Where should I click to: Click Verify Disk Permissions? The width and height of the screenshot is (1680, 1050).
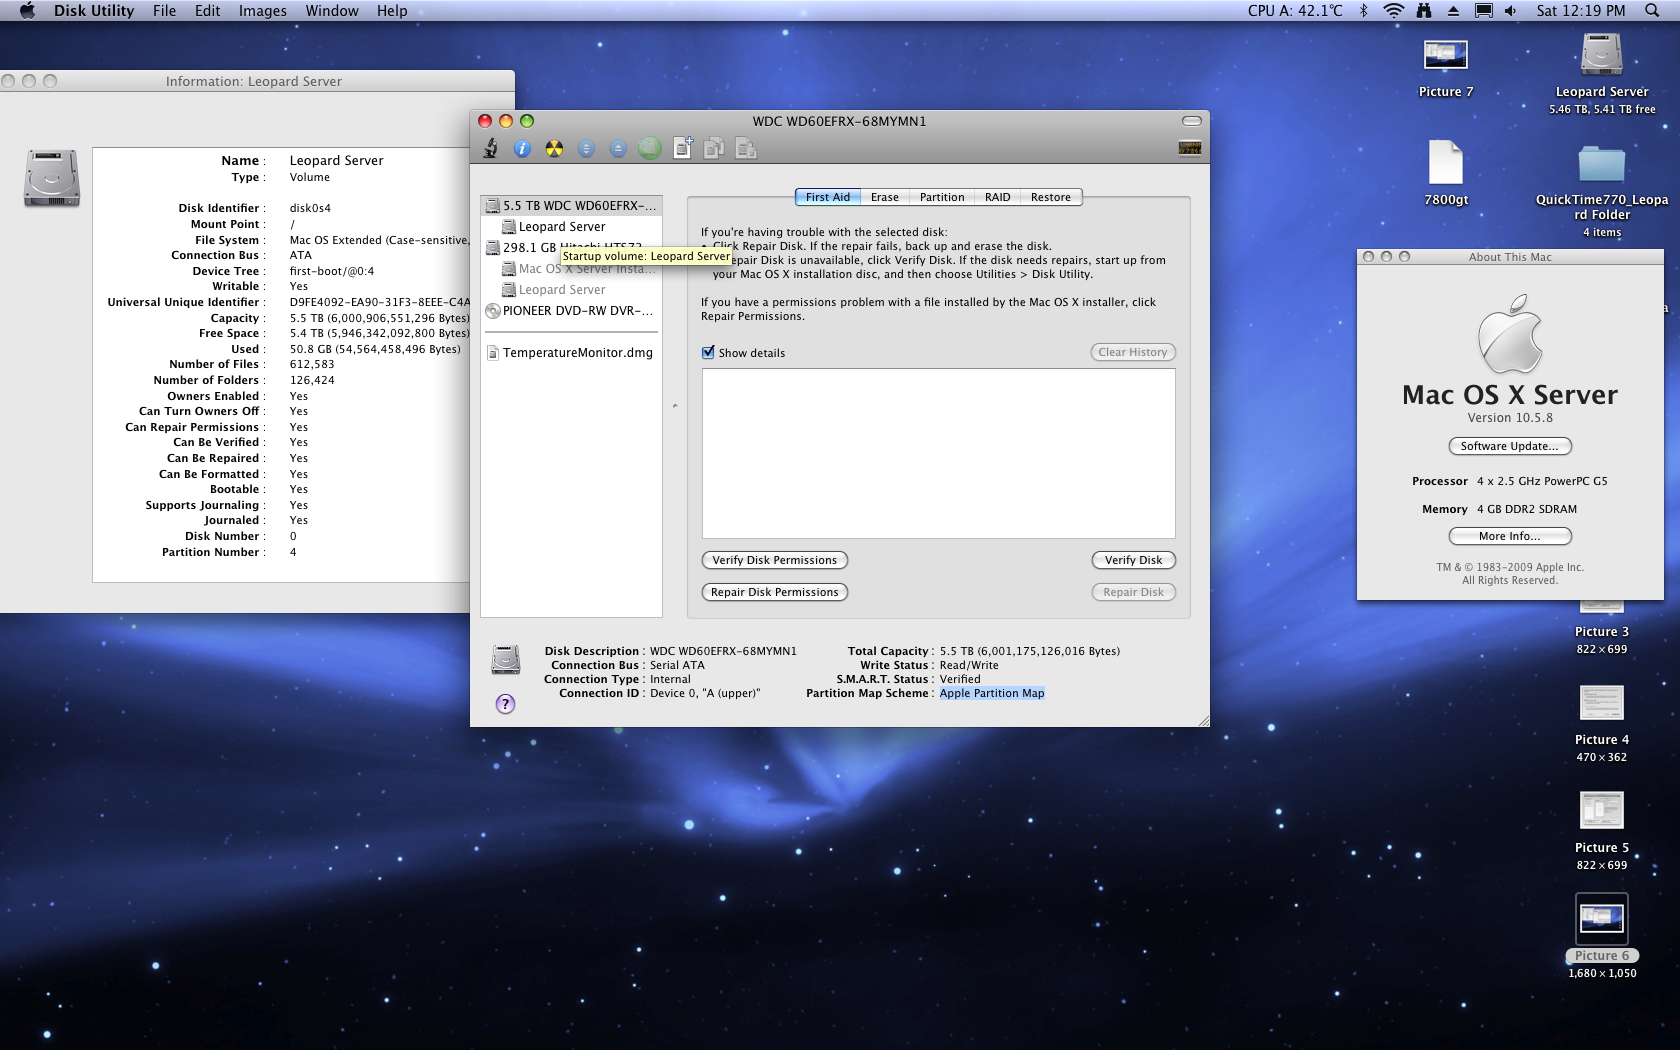(775, 560)
